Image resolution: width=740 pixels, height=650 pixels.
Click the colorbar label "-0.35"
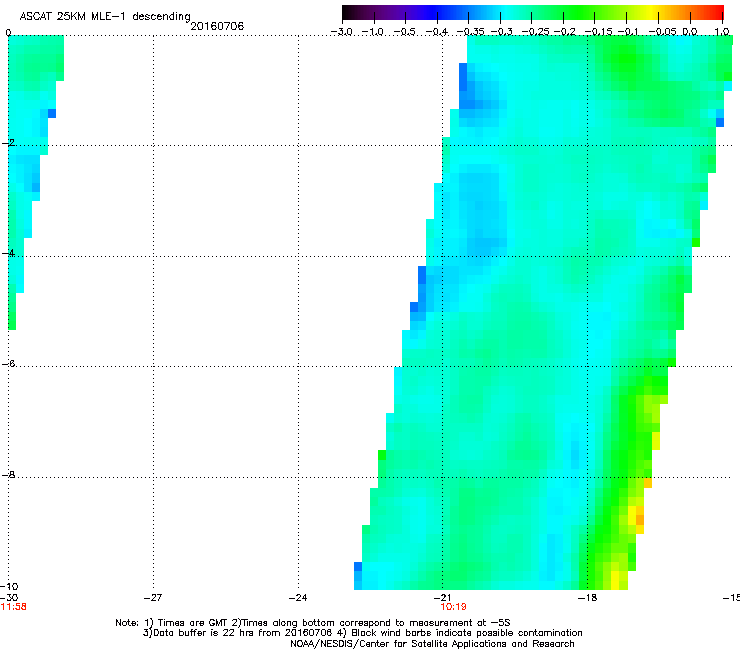pyautogui.click(x=470, y=32)
